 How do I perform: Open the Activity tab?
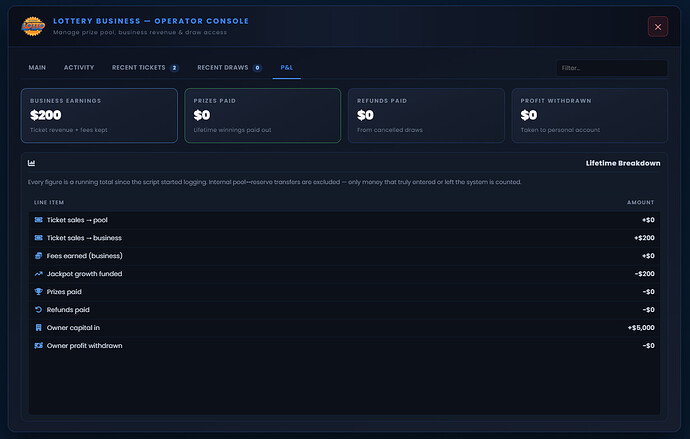coord(79,68)
